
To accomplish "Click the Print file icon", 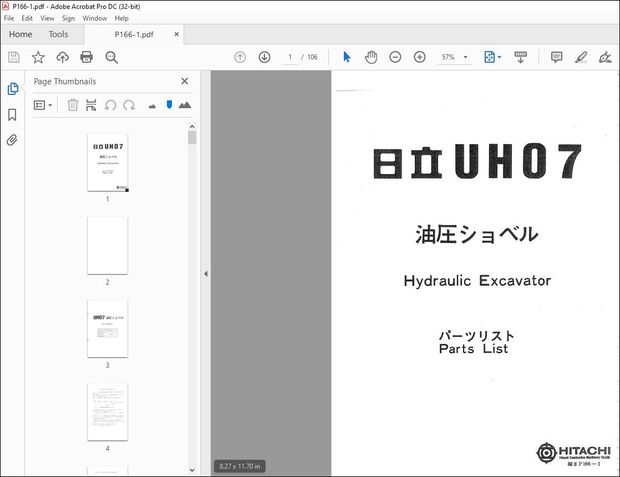I will 86,57.
